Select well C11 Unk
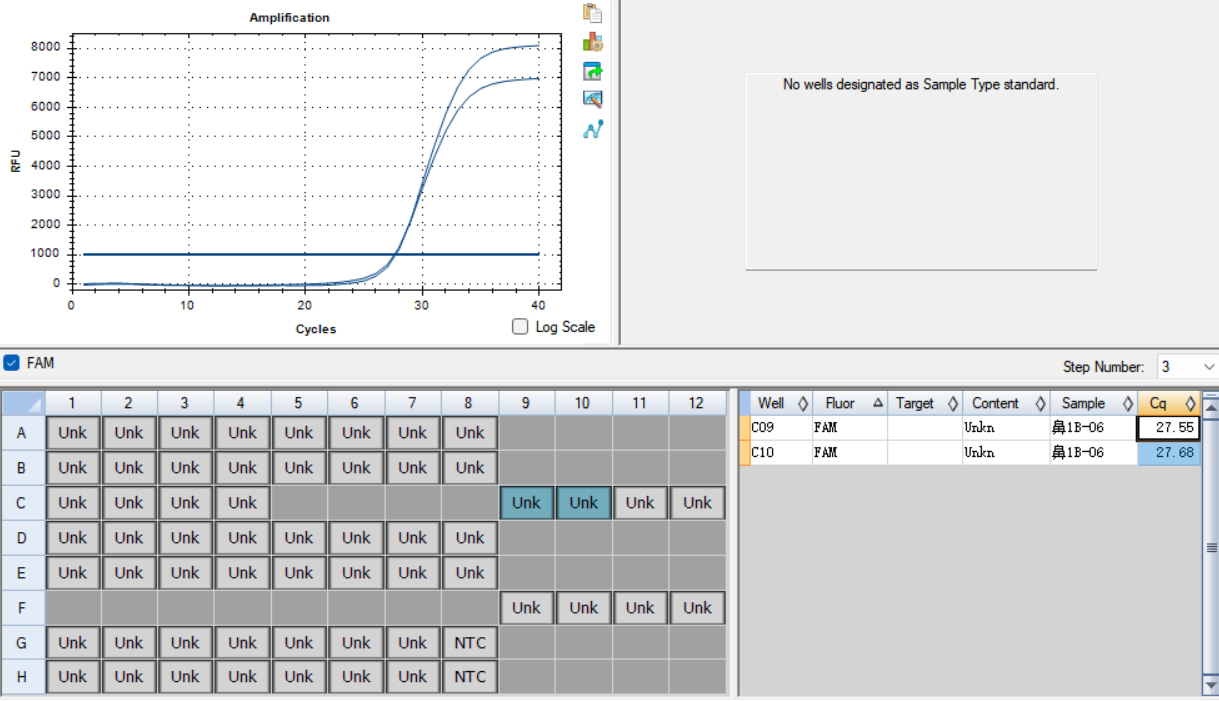 click(x=640, y=503)
